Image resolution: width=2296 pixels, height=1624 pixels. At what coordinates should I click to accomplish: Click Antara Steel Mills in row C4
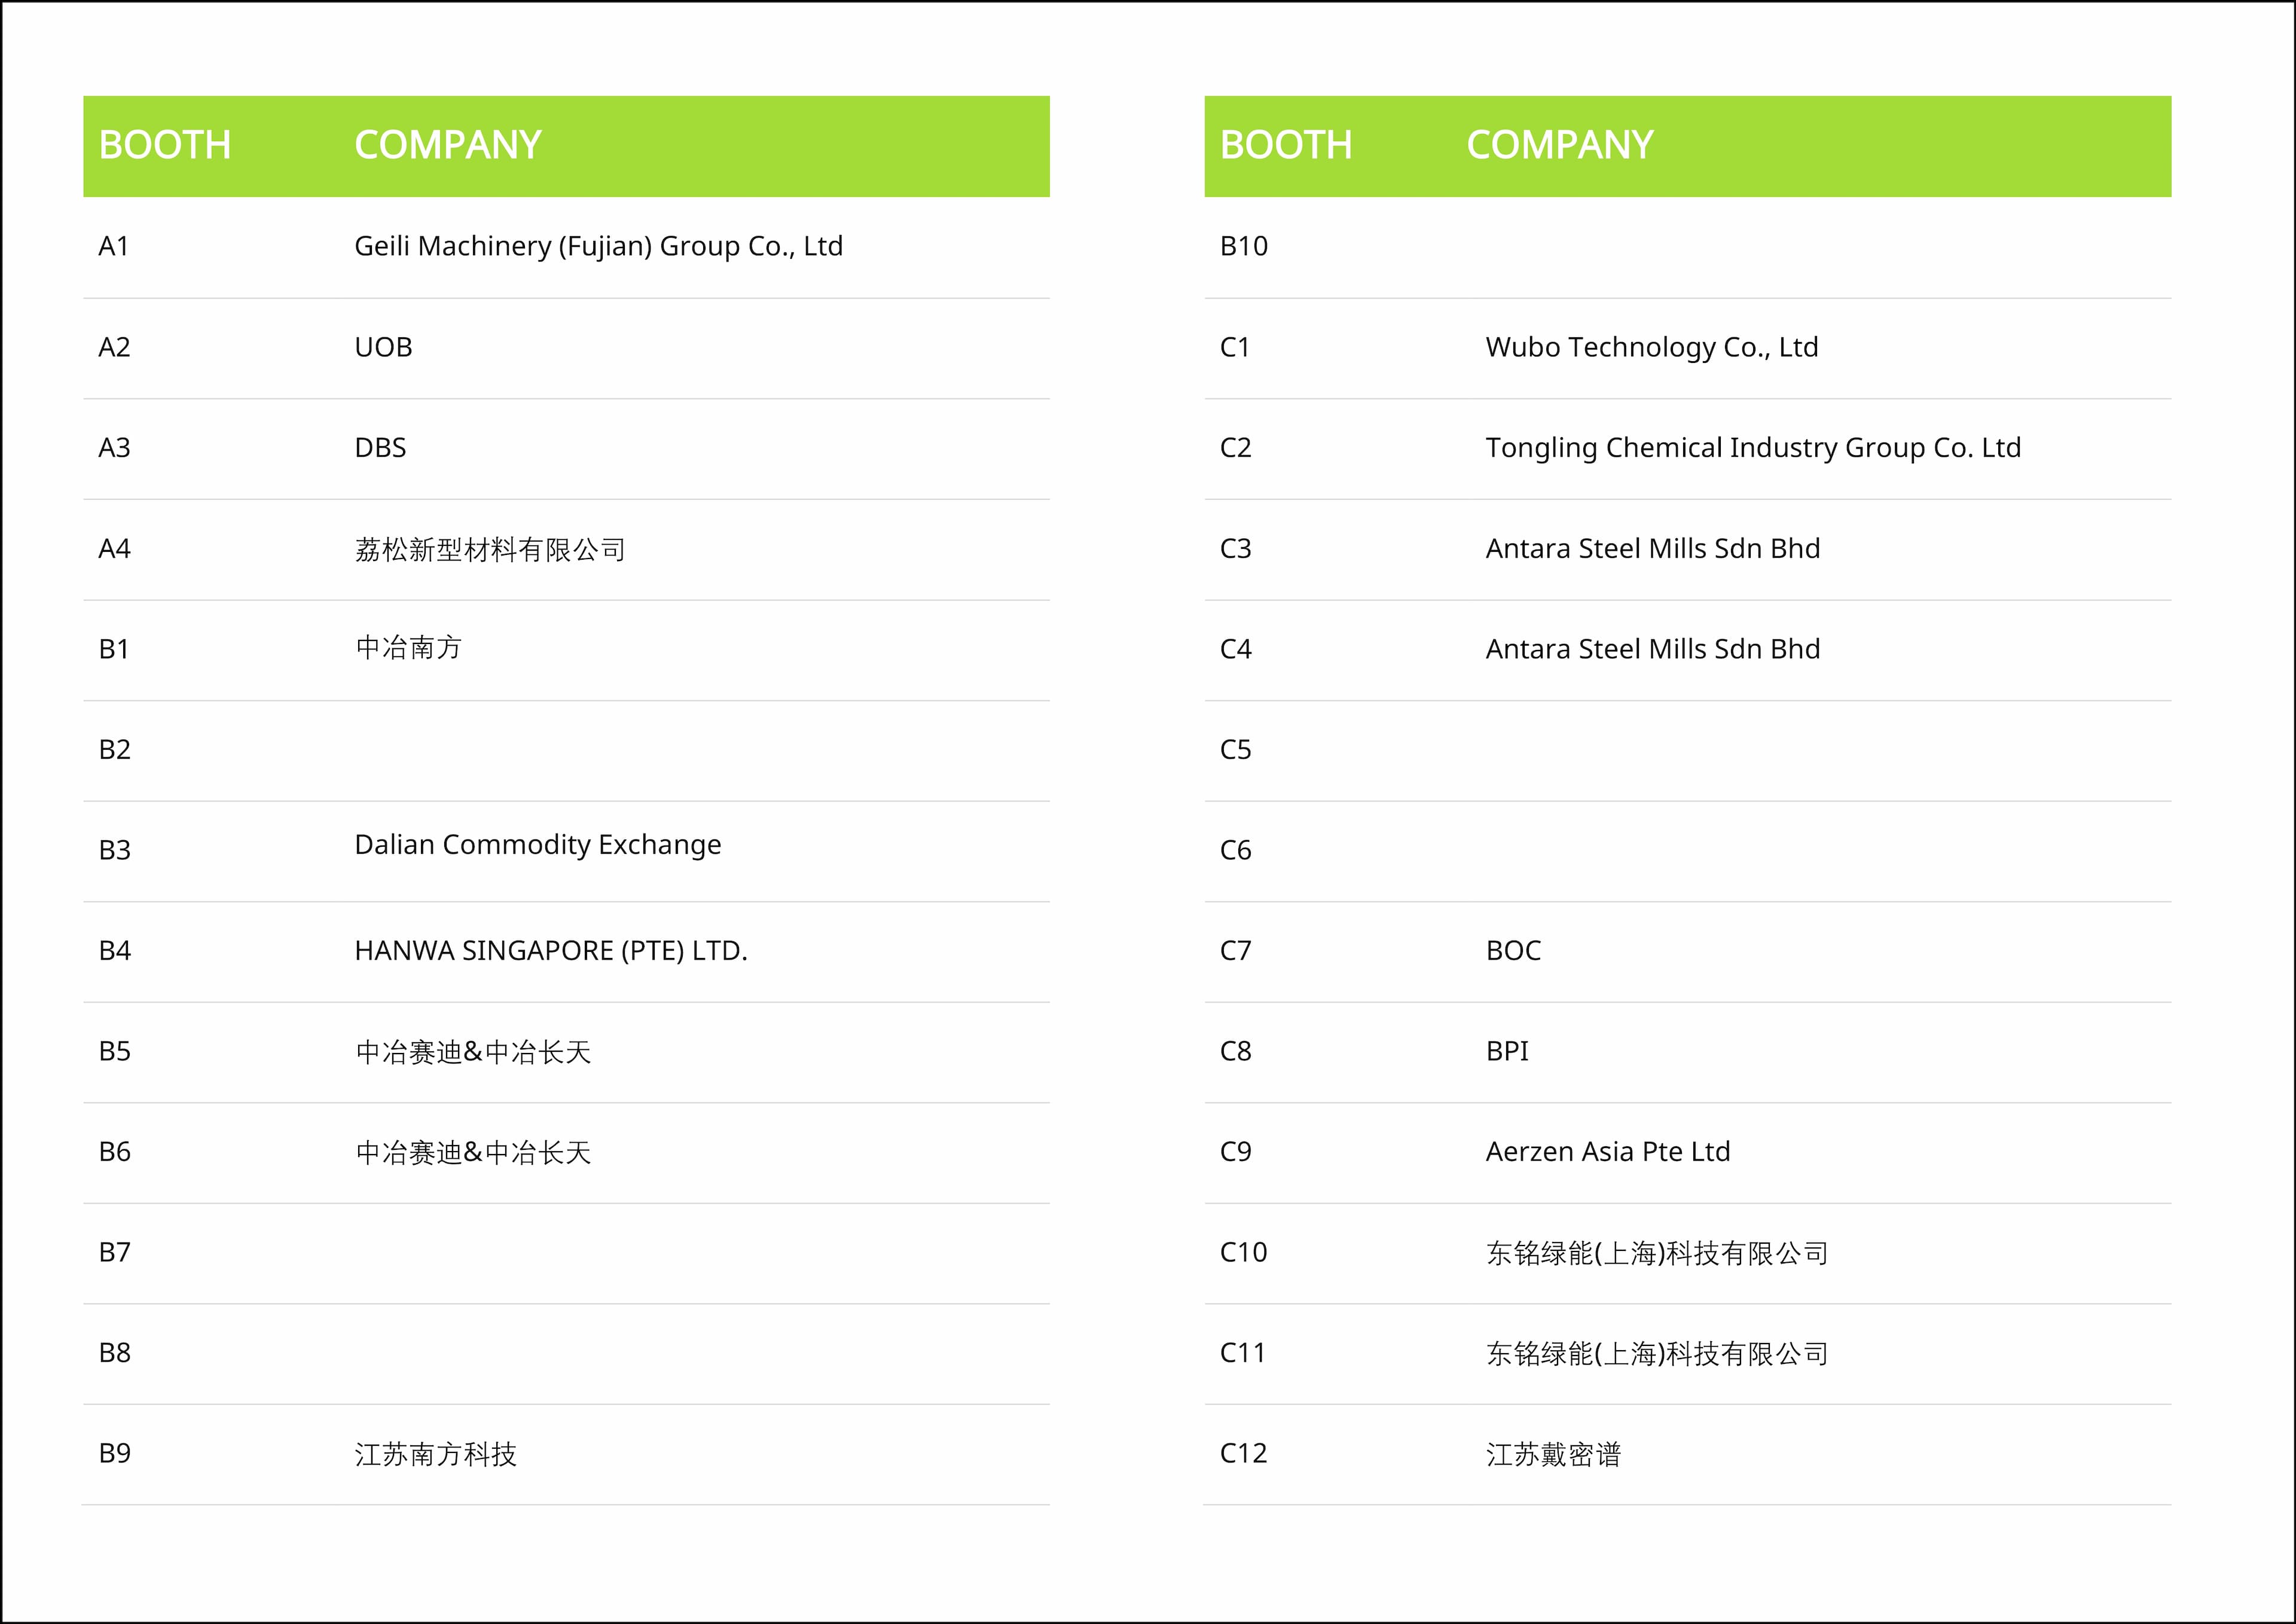coord(1653,649)
